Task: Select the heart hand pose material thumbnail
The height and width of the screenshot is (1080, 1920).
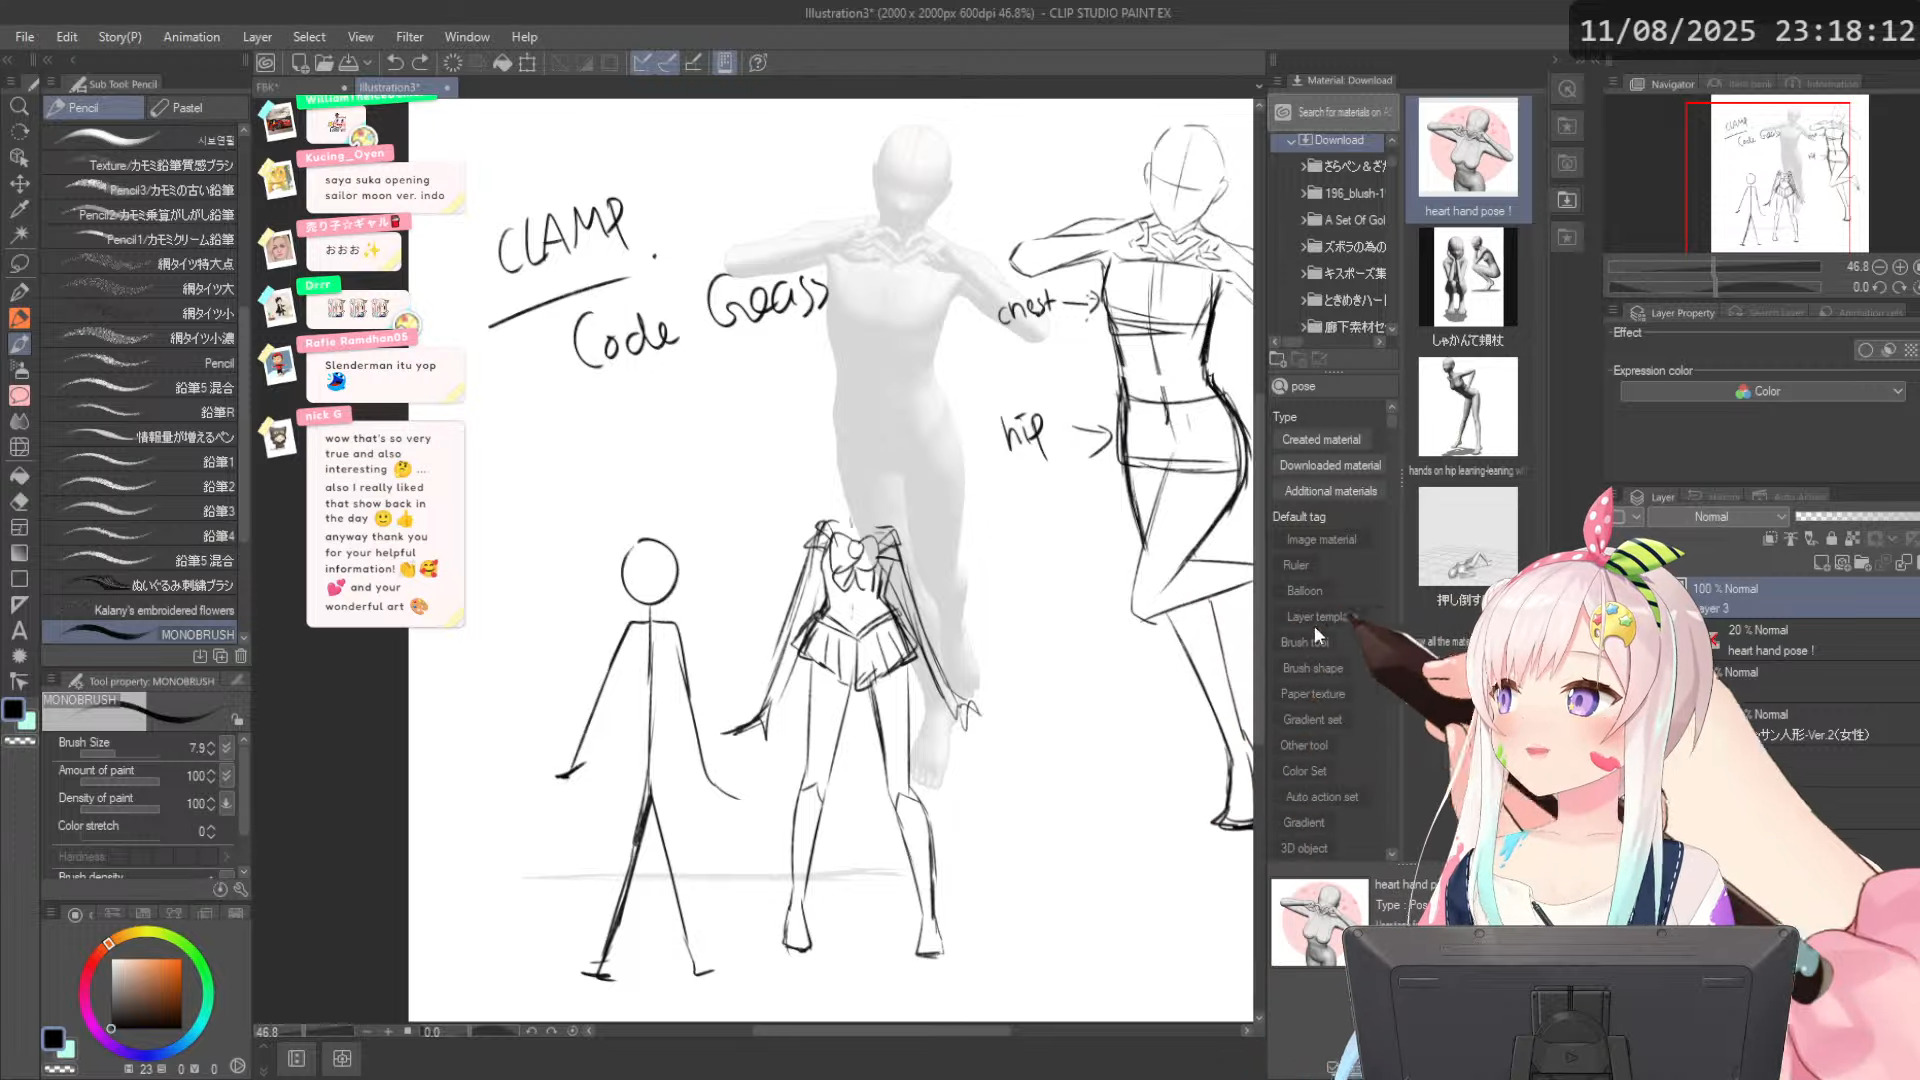Action: [x=1467, y=147]
